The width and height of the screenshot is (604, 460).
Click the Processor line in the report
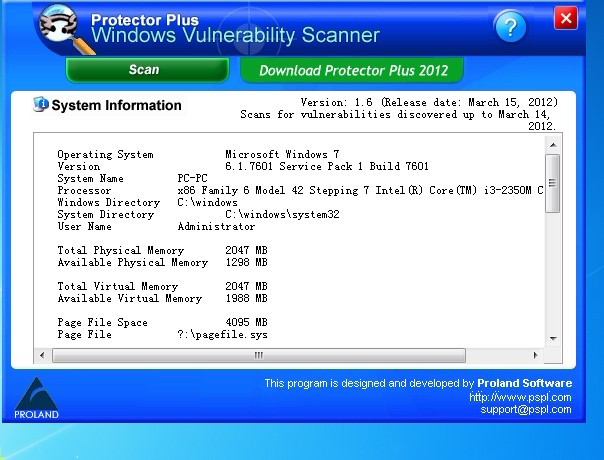coord(300,190)
